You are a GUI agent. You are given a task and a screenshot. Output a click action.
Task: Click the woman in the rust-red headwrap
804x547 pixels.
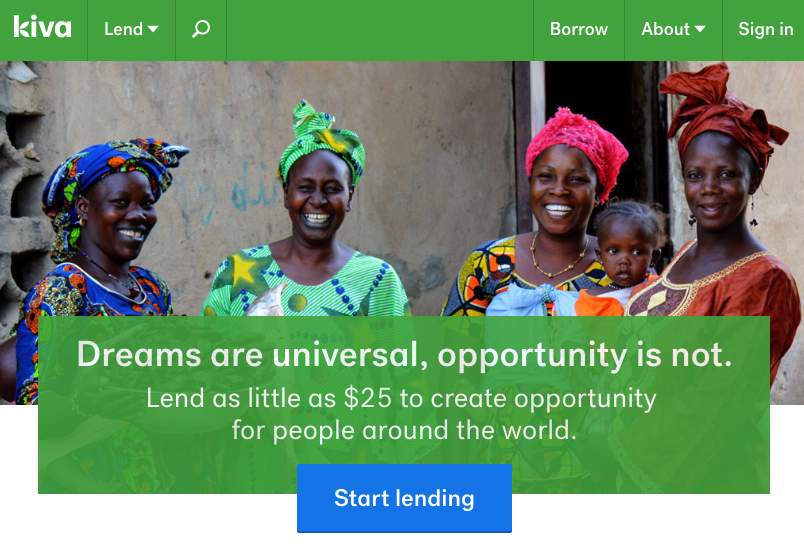coord(718,215)
